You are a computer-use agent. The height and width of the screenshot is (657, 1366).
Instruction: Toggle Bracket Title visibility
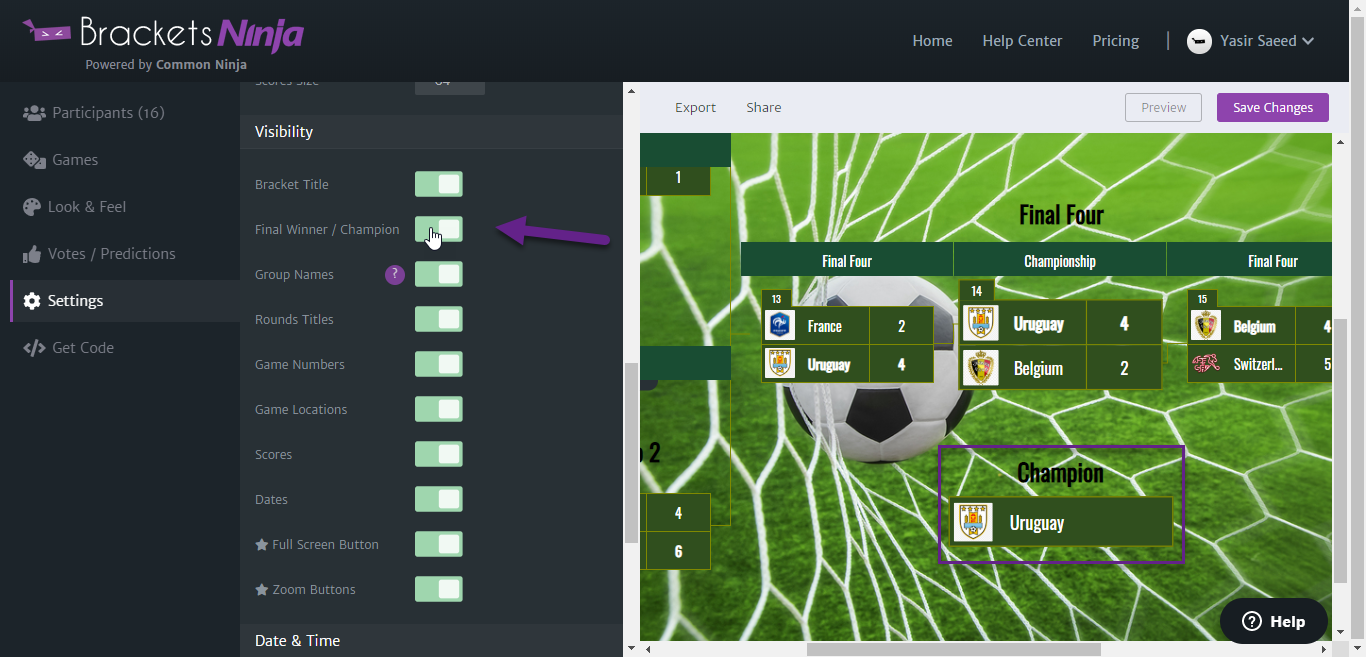pyautogui.click(x=439, y=184)
